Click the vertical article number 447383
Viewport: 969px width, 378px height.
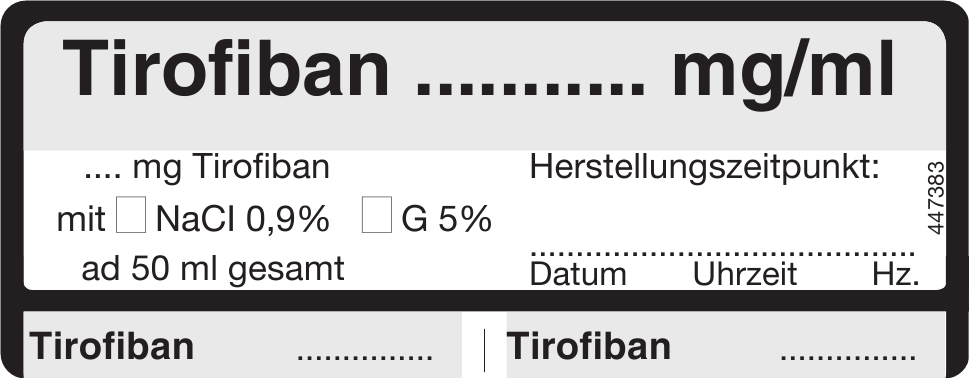pyautogui.click(x=936, y=198)
